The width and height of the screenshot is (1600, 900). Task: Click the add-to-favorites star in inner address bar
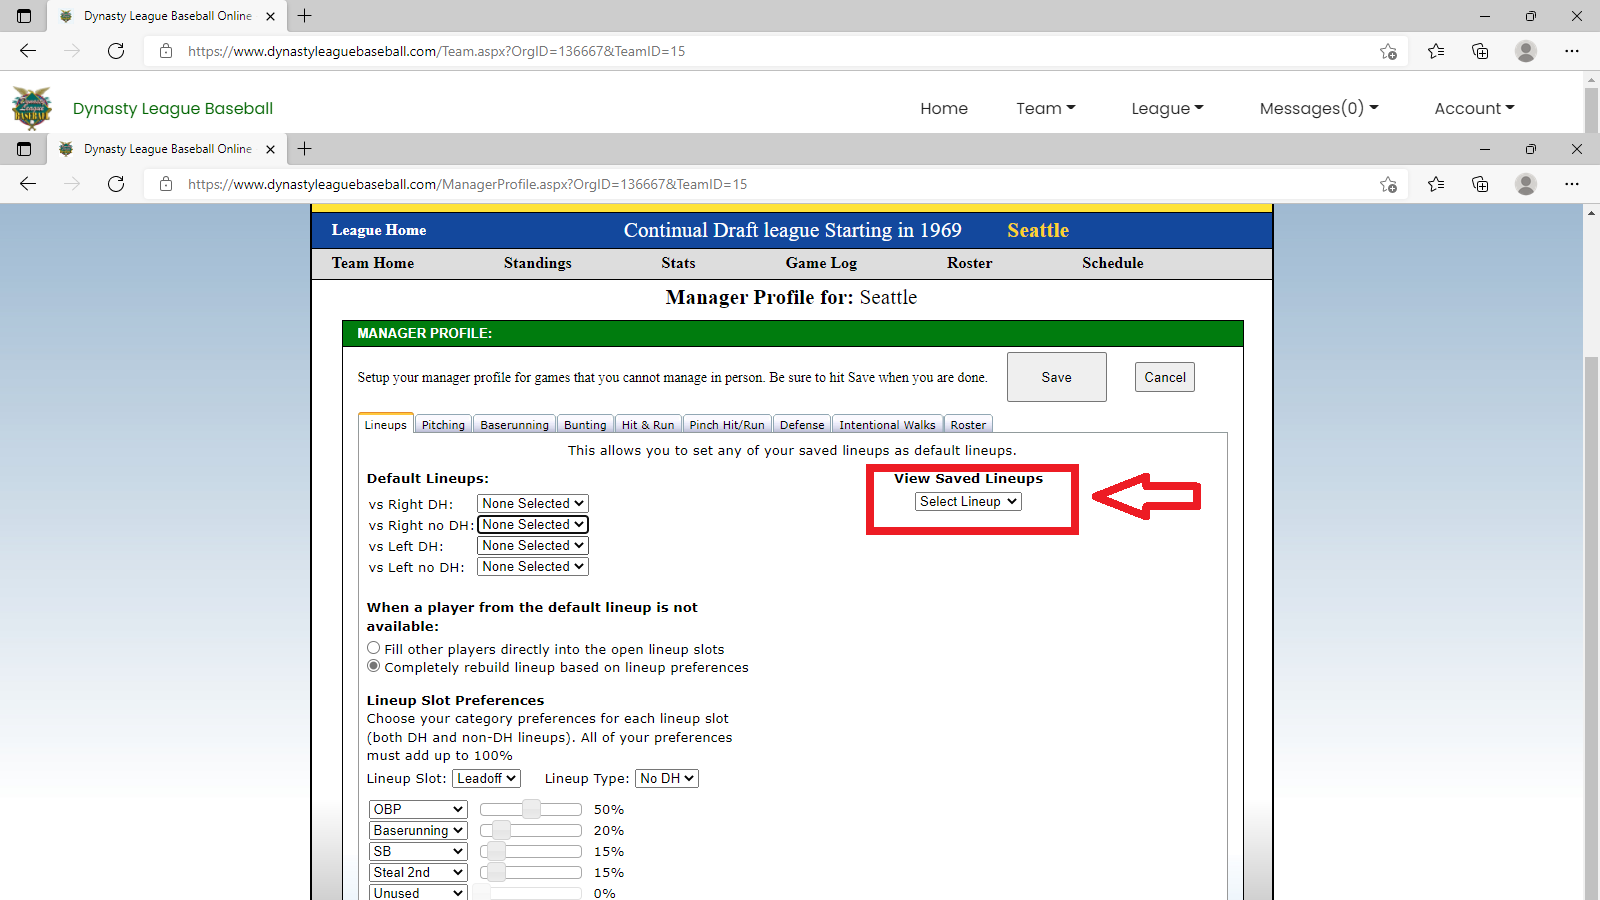pyautogui.click(x=1388, y=184)
